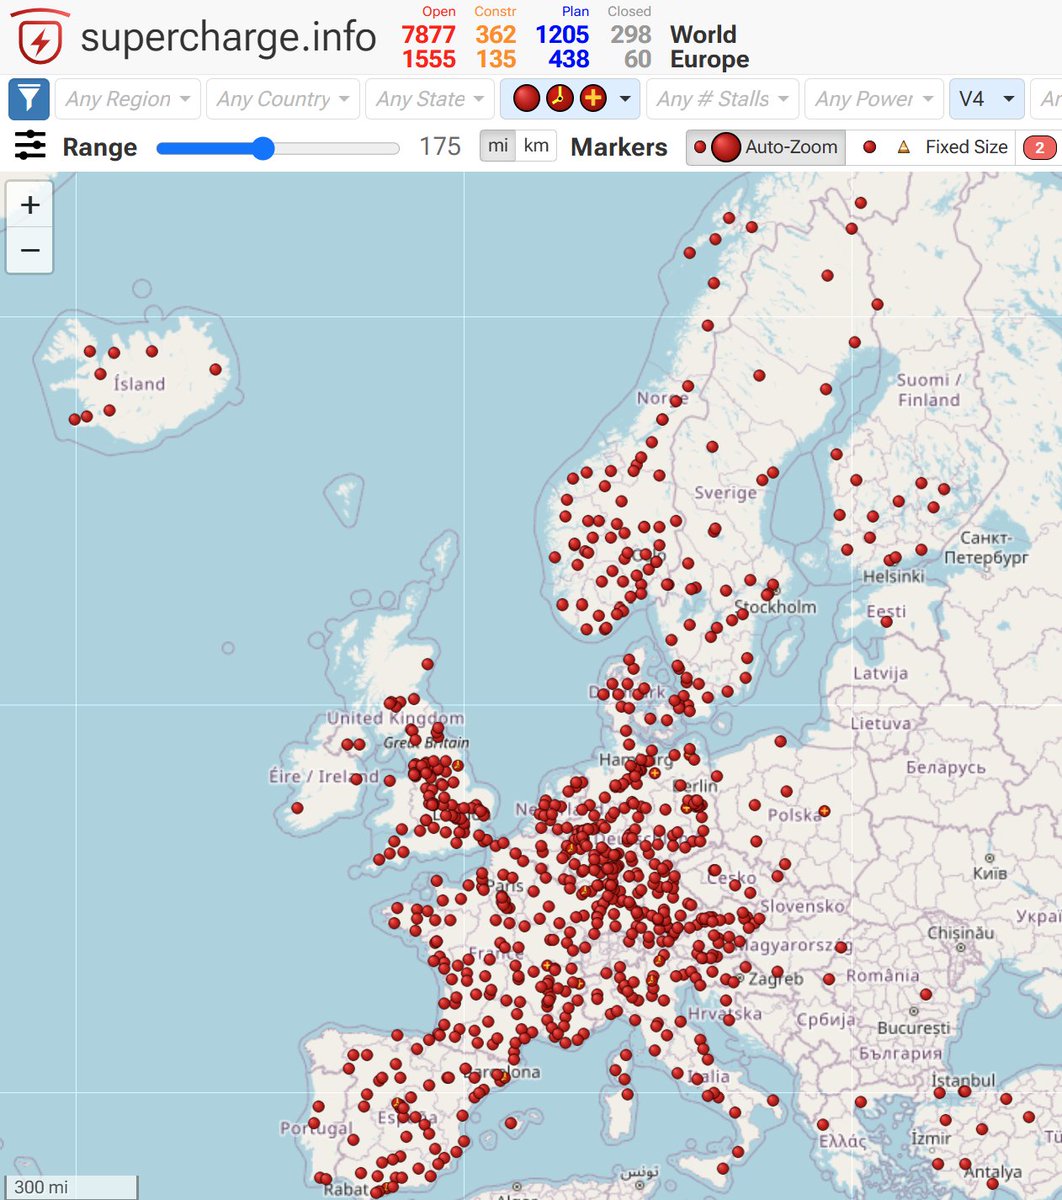The image size is (1062, 1200).
Task: Click the range settings sliders icon
Action: [29, 146]
